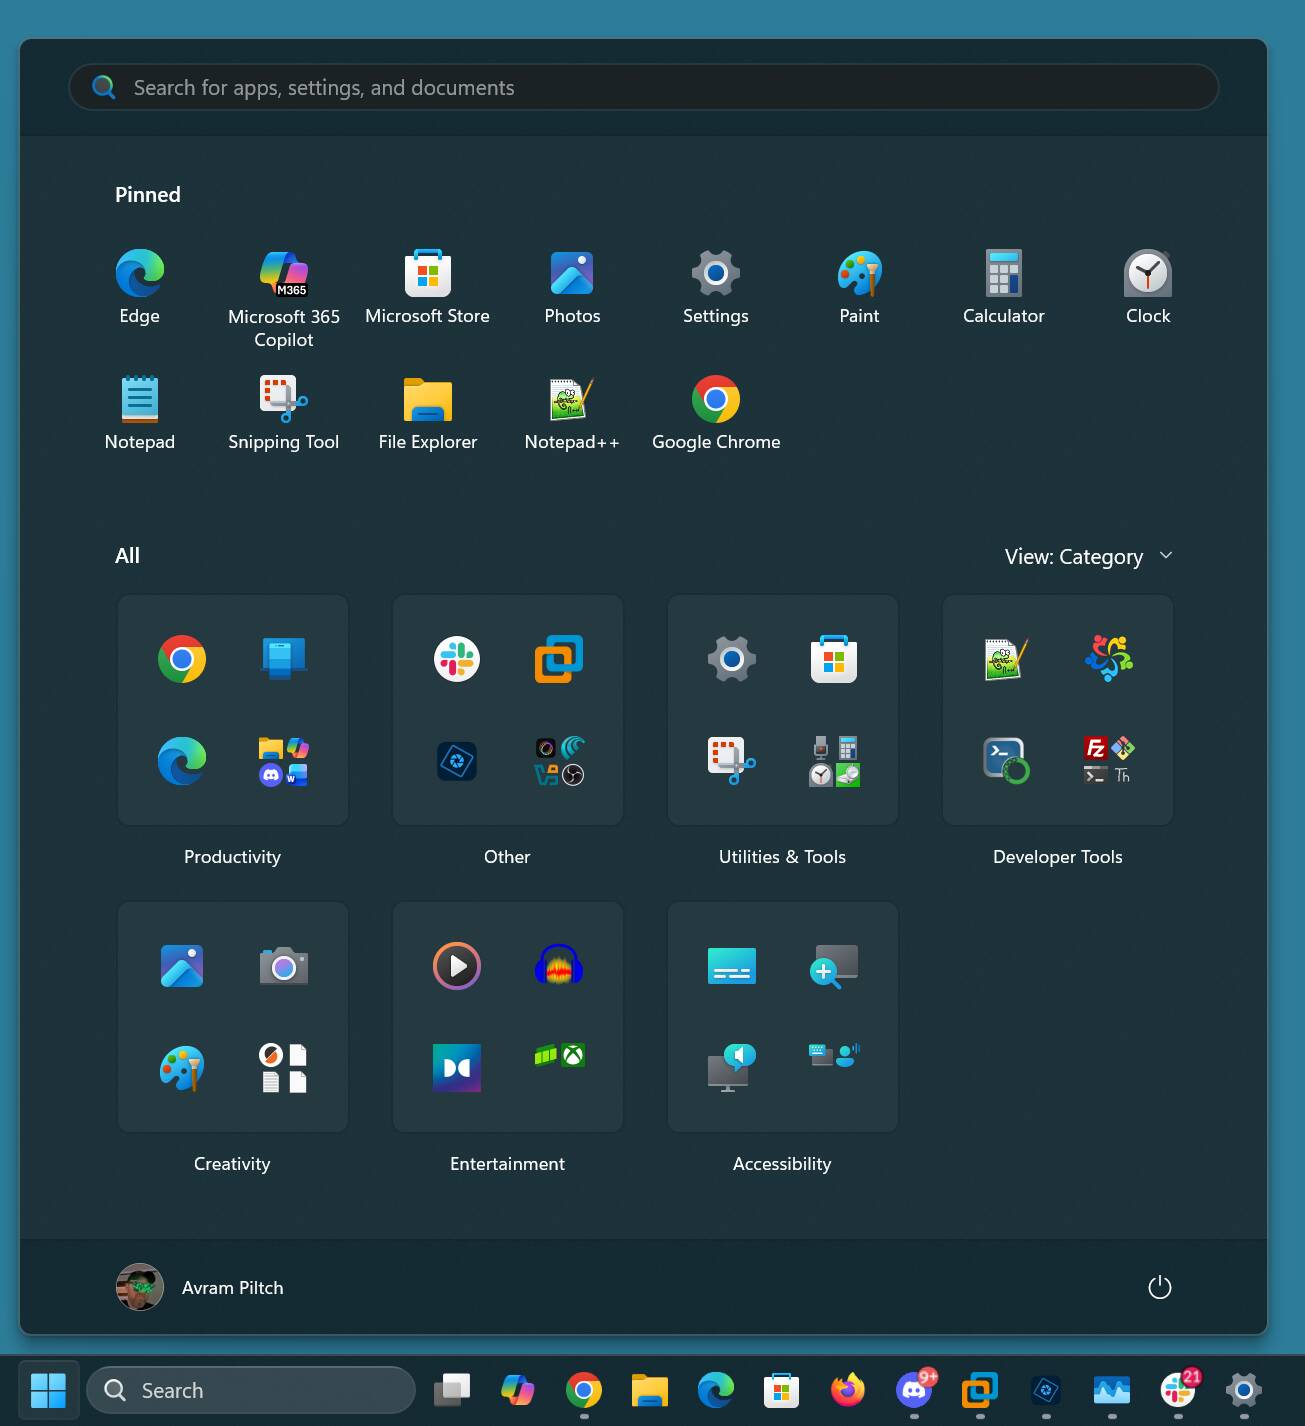Click the Start menu search field
This screenshot has width=1305, height=1426.
(x=643, y=88)
